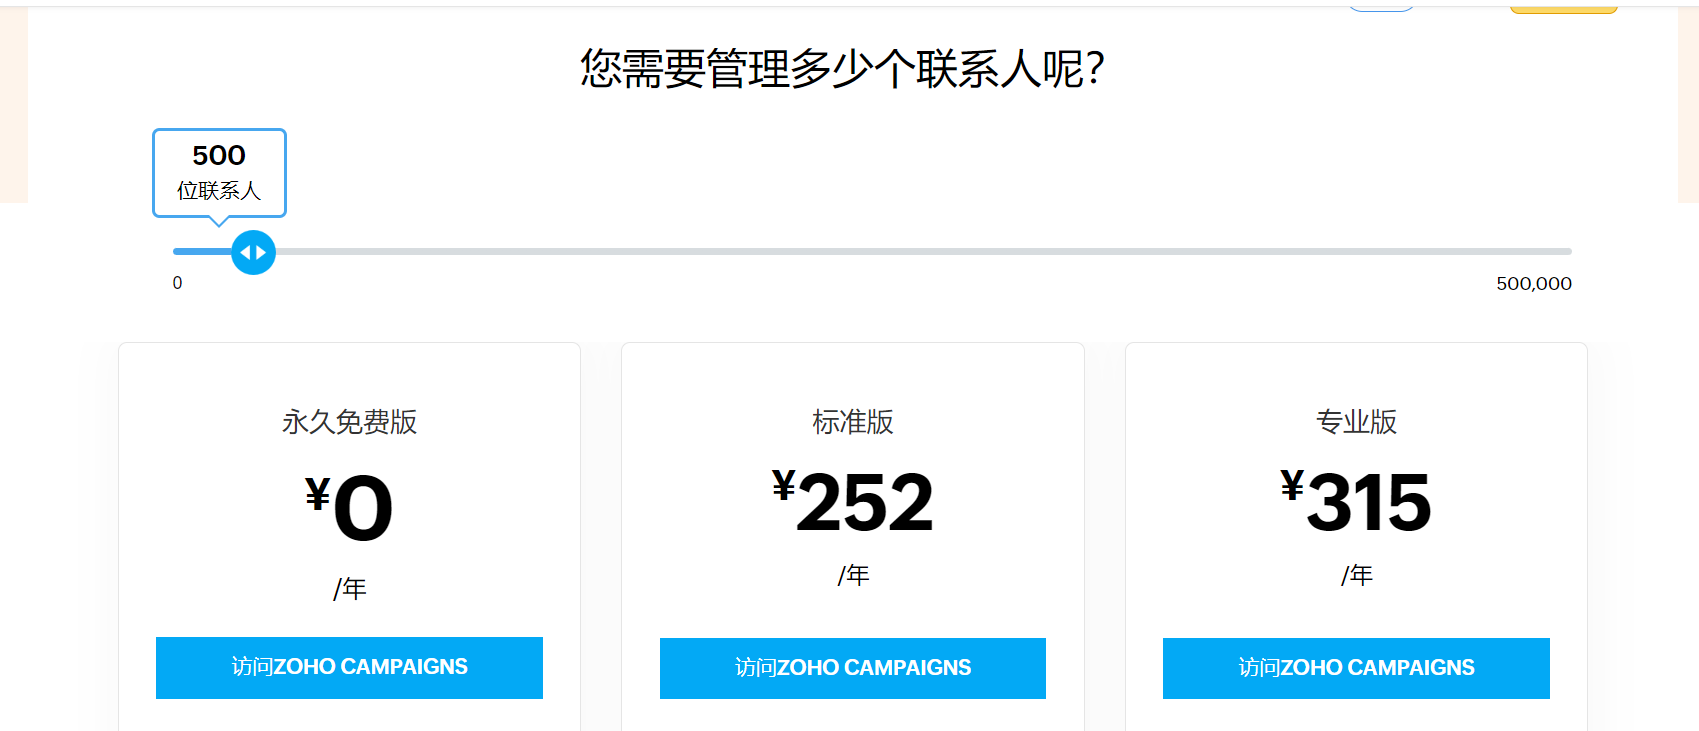The image size is (1699, 731).
Task: Click 访问ZOHO CAMPAIGNS under 永久免费版
Action: point(349,667)
